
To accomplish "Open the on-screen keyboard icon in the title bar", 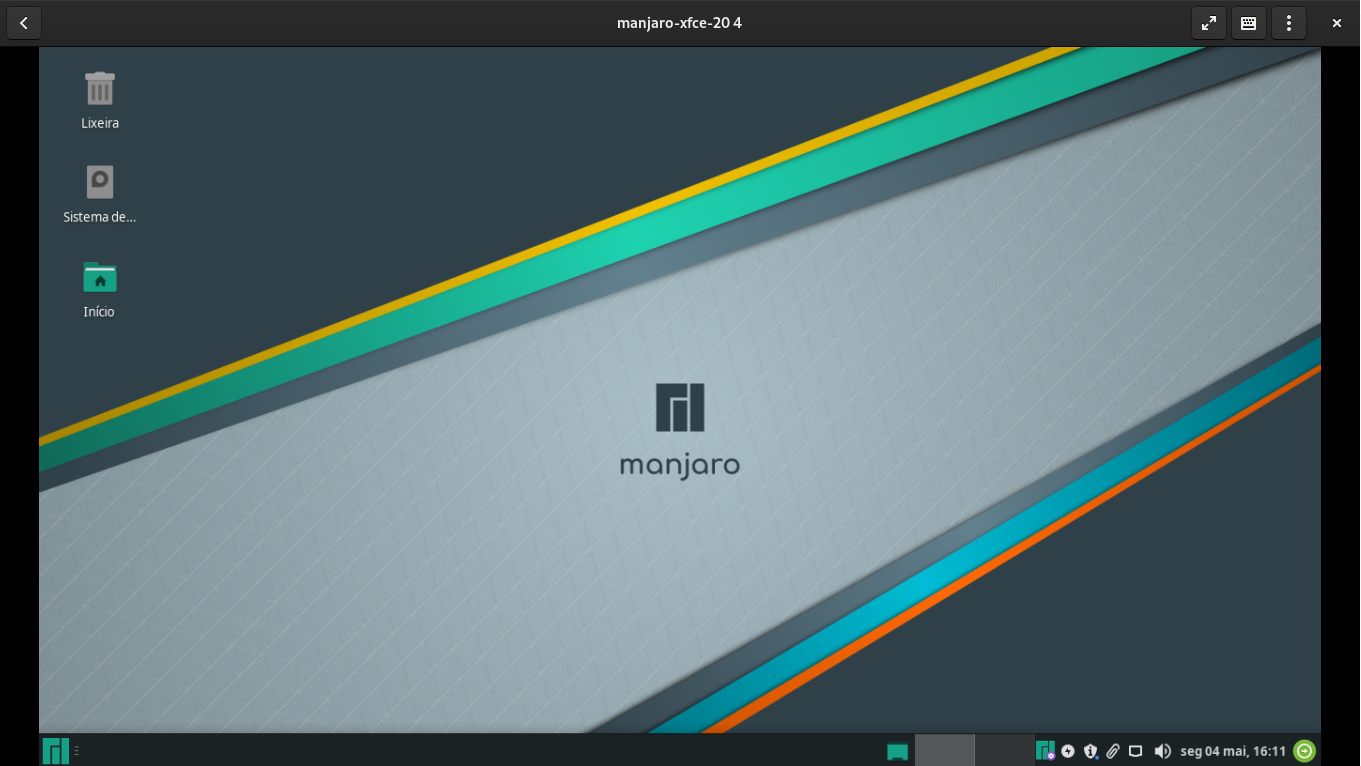I will [x=1248, y=22].
